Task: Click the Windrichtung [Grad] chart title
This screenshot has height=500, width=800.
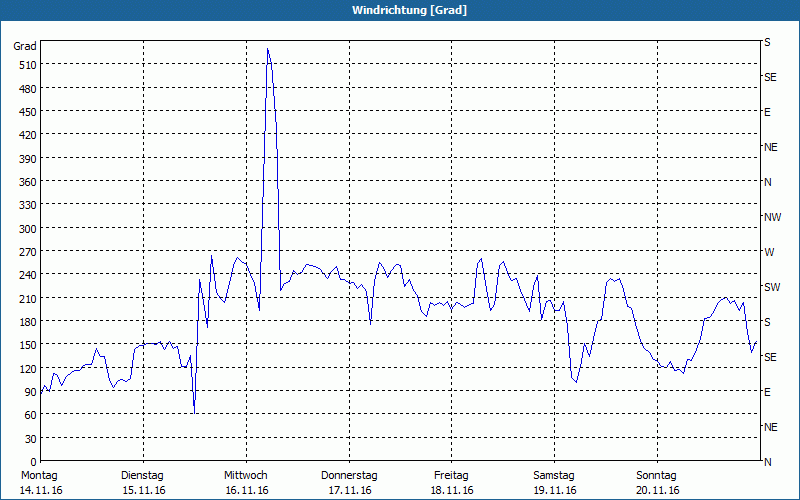Action: (x=409, y=10)
